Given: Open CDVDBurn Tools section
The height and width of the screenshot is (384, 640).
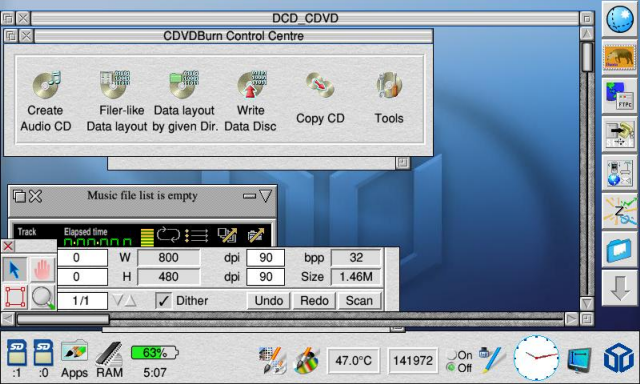Looking at the screenshot, I should pos(389,98).
